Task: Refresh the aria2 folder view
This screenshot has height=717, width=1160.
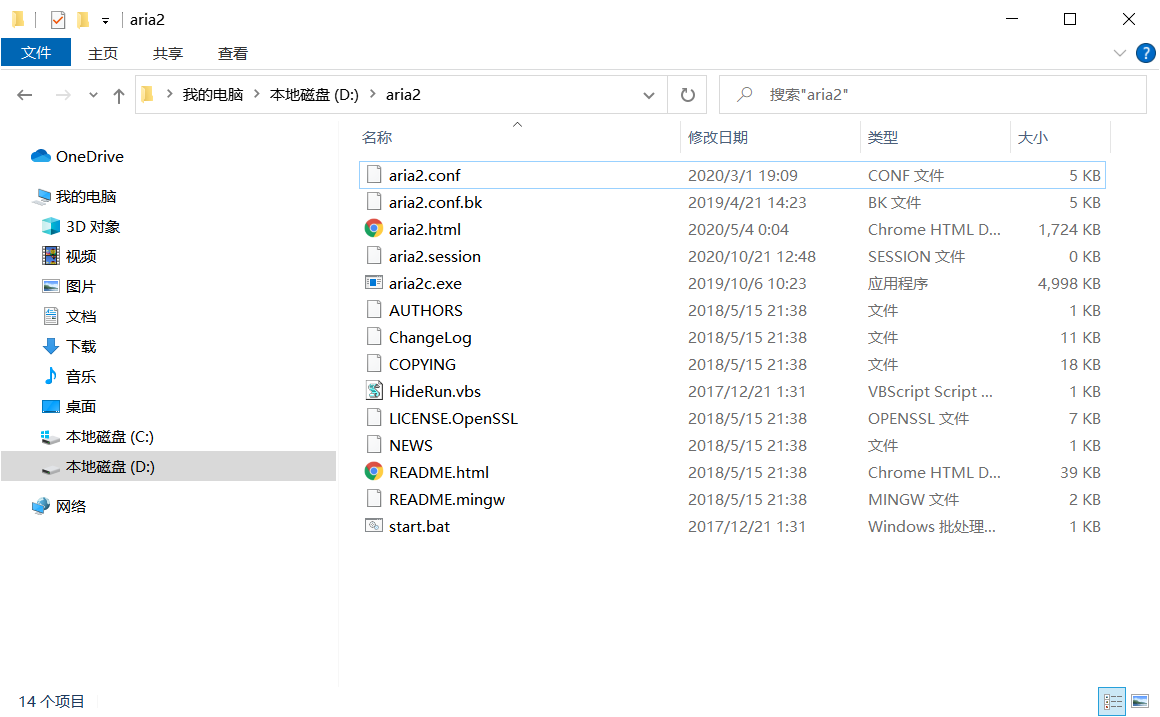Action: coord(687,95)
